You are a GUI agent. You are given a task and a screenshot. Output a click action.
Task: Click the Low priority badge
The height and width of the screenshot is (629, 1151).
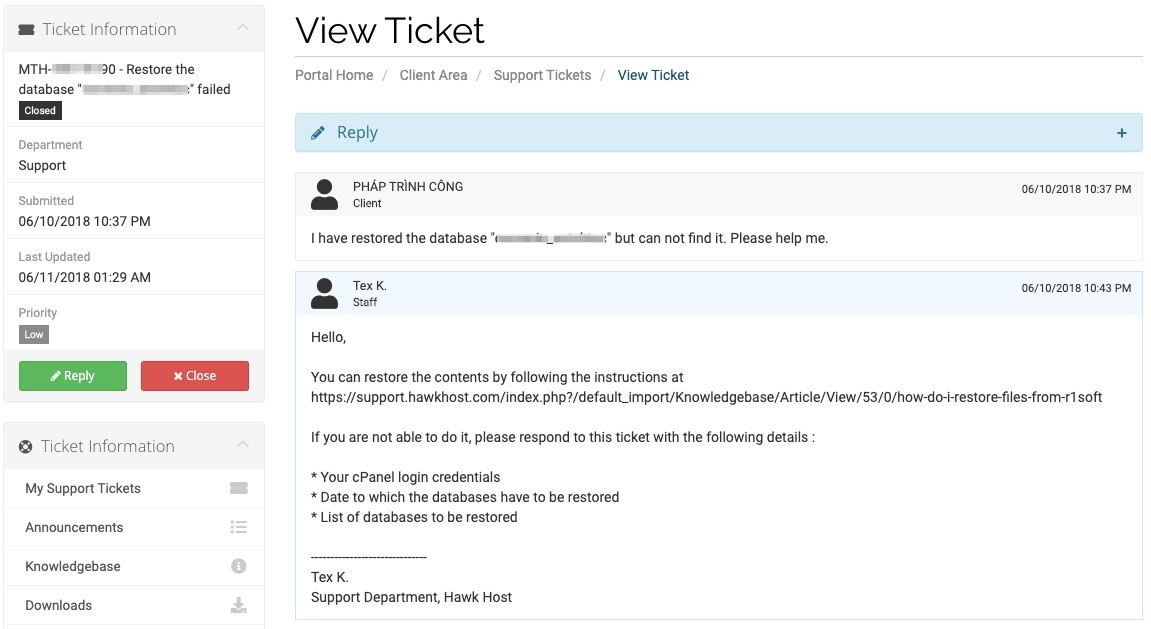tap(34, 335)
